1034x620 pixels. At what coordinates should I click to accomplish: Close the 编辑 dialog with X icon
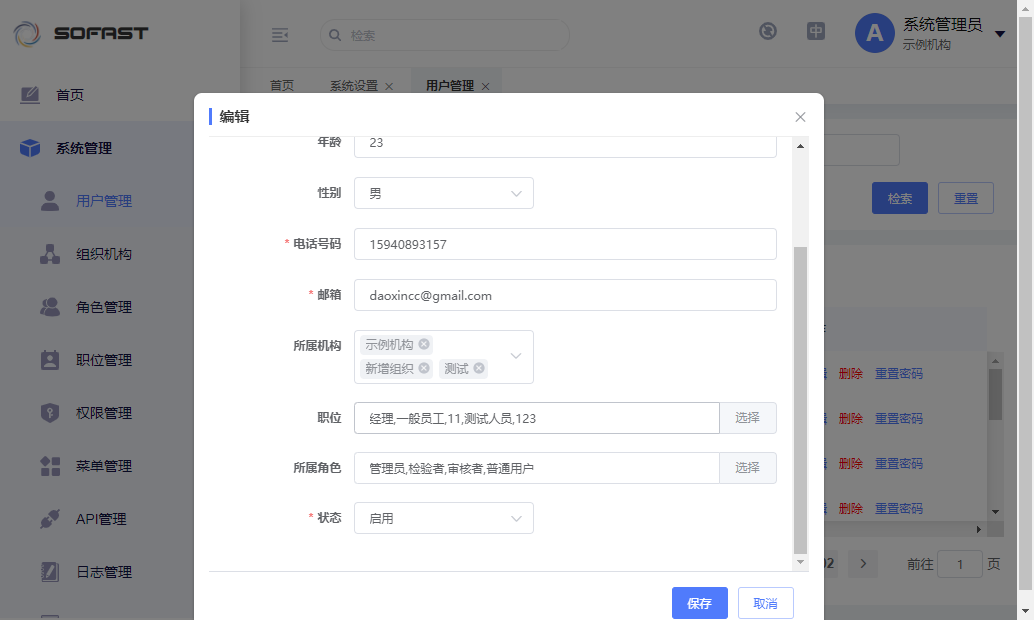[800, 117]
